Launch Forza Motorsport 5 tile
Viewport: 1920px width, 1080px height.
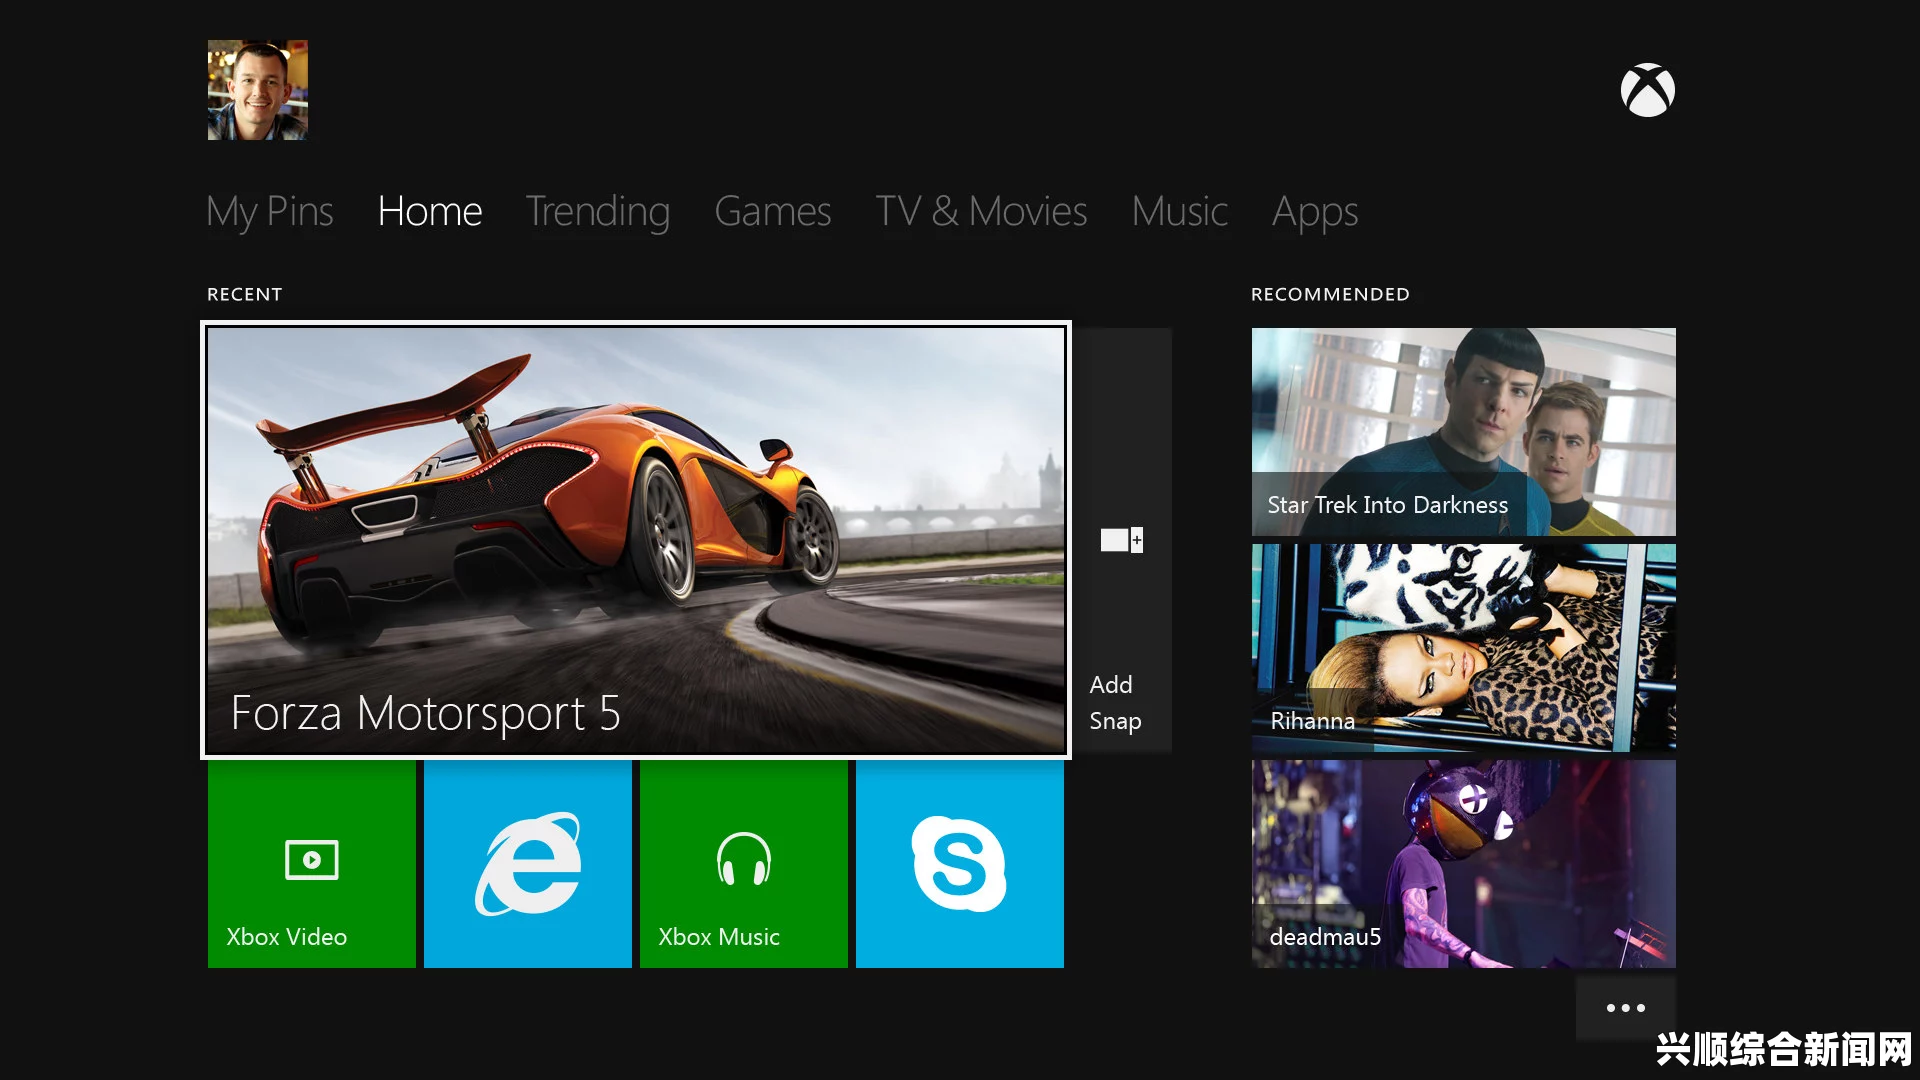(636, 540)
